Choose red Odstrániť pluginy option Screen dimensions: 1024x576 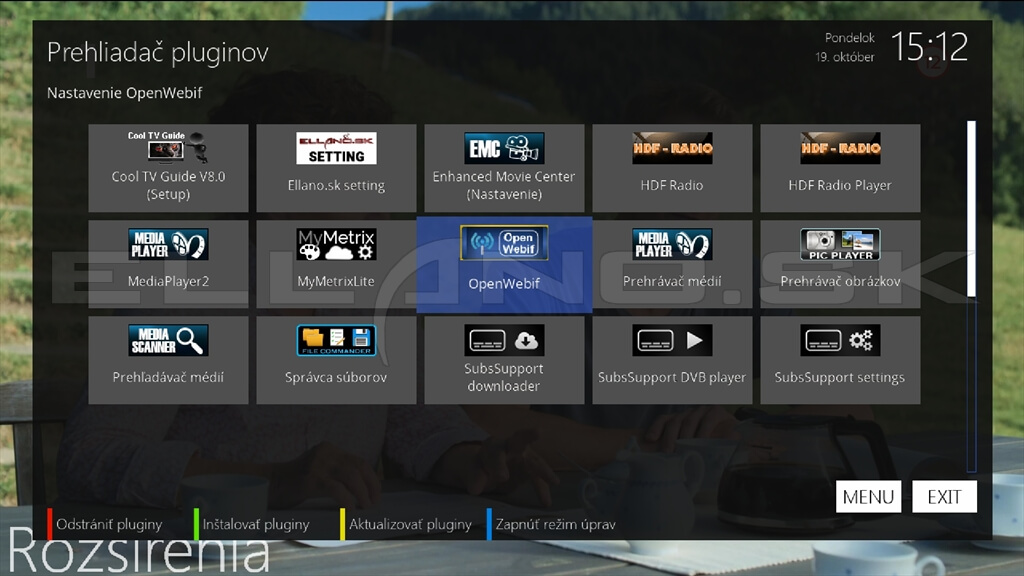pyautogui.click(x=104, y=524)
